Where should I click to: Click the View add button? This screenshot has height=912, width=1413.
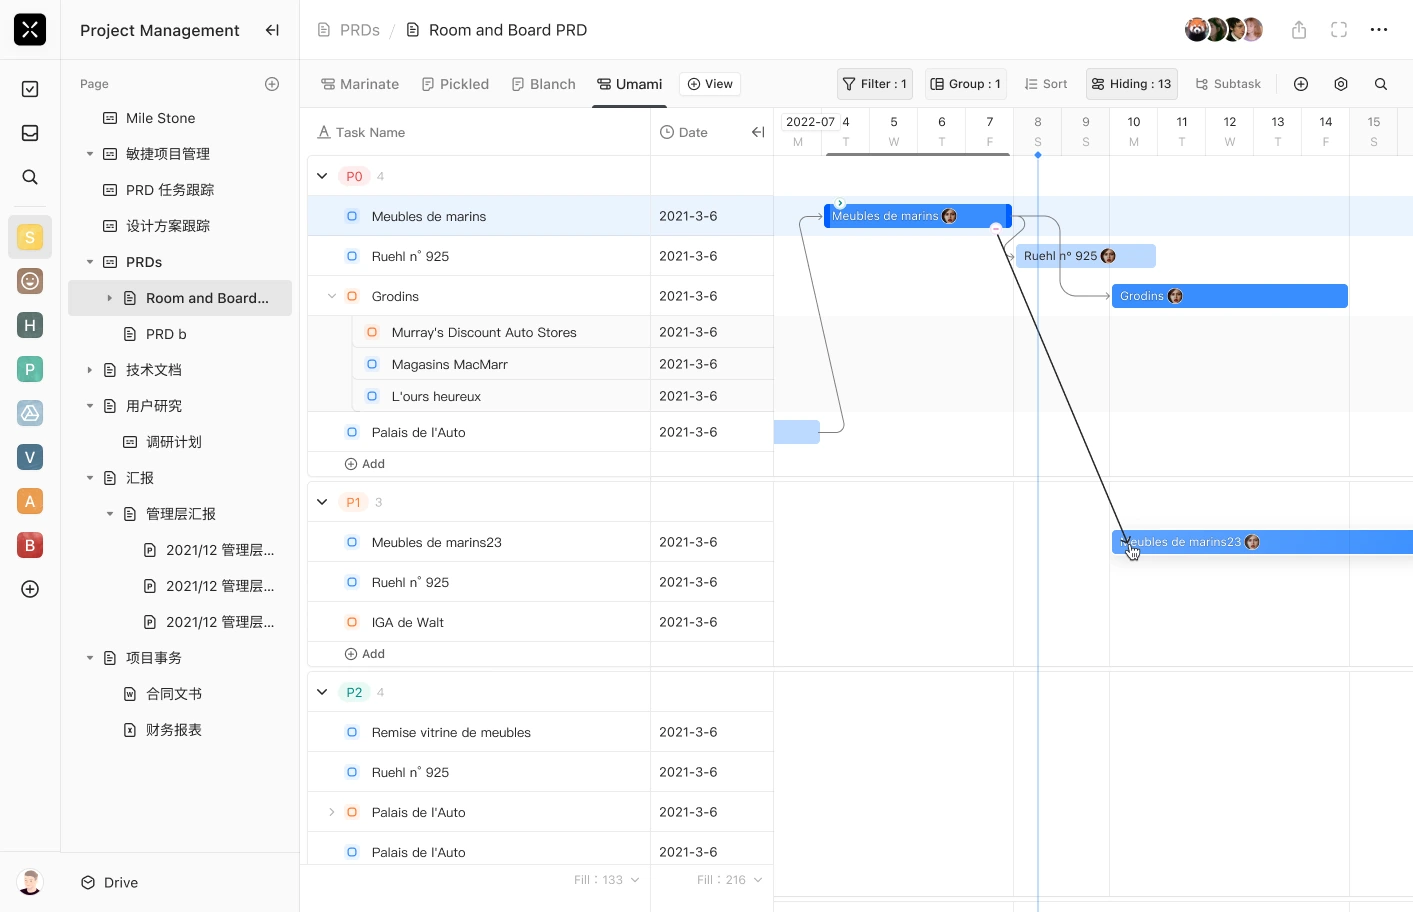click(710, 84)
